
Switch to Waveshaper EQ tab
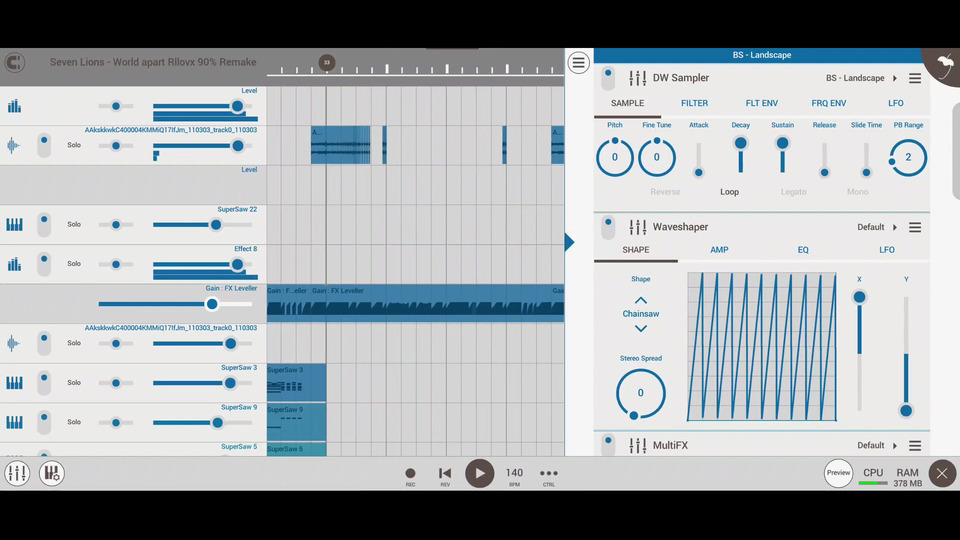[803, 250]
